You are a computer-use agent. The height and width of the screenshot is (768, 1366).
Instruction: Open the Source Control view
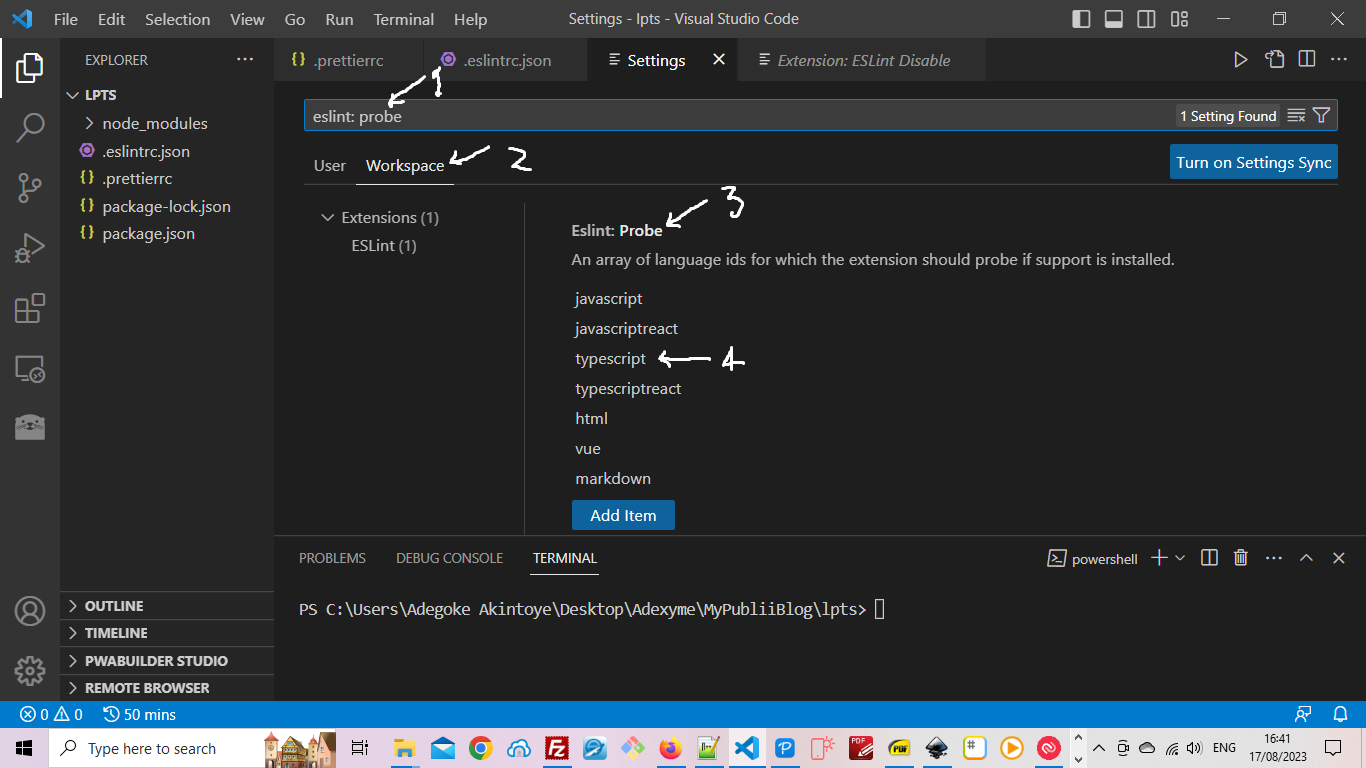click(x=30, y=187)
